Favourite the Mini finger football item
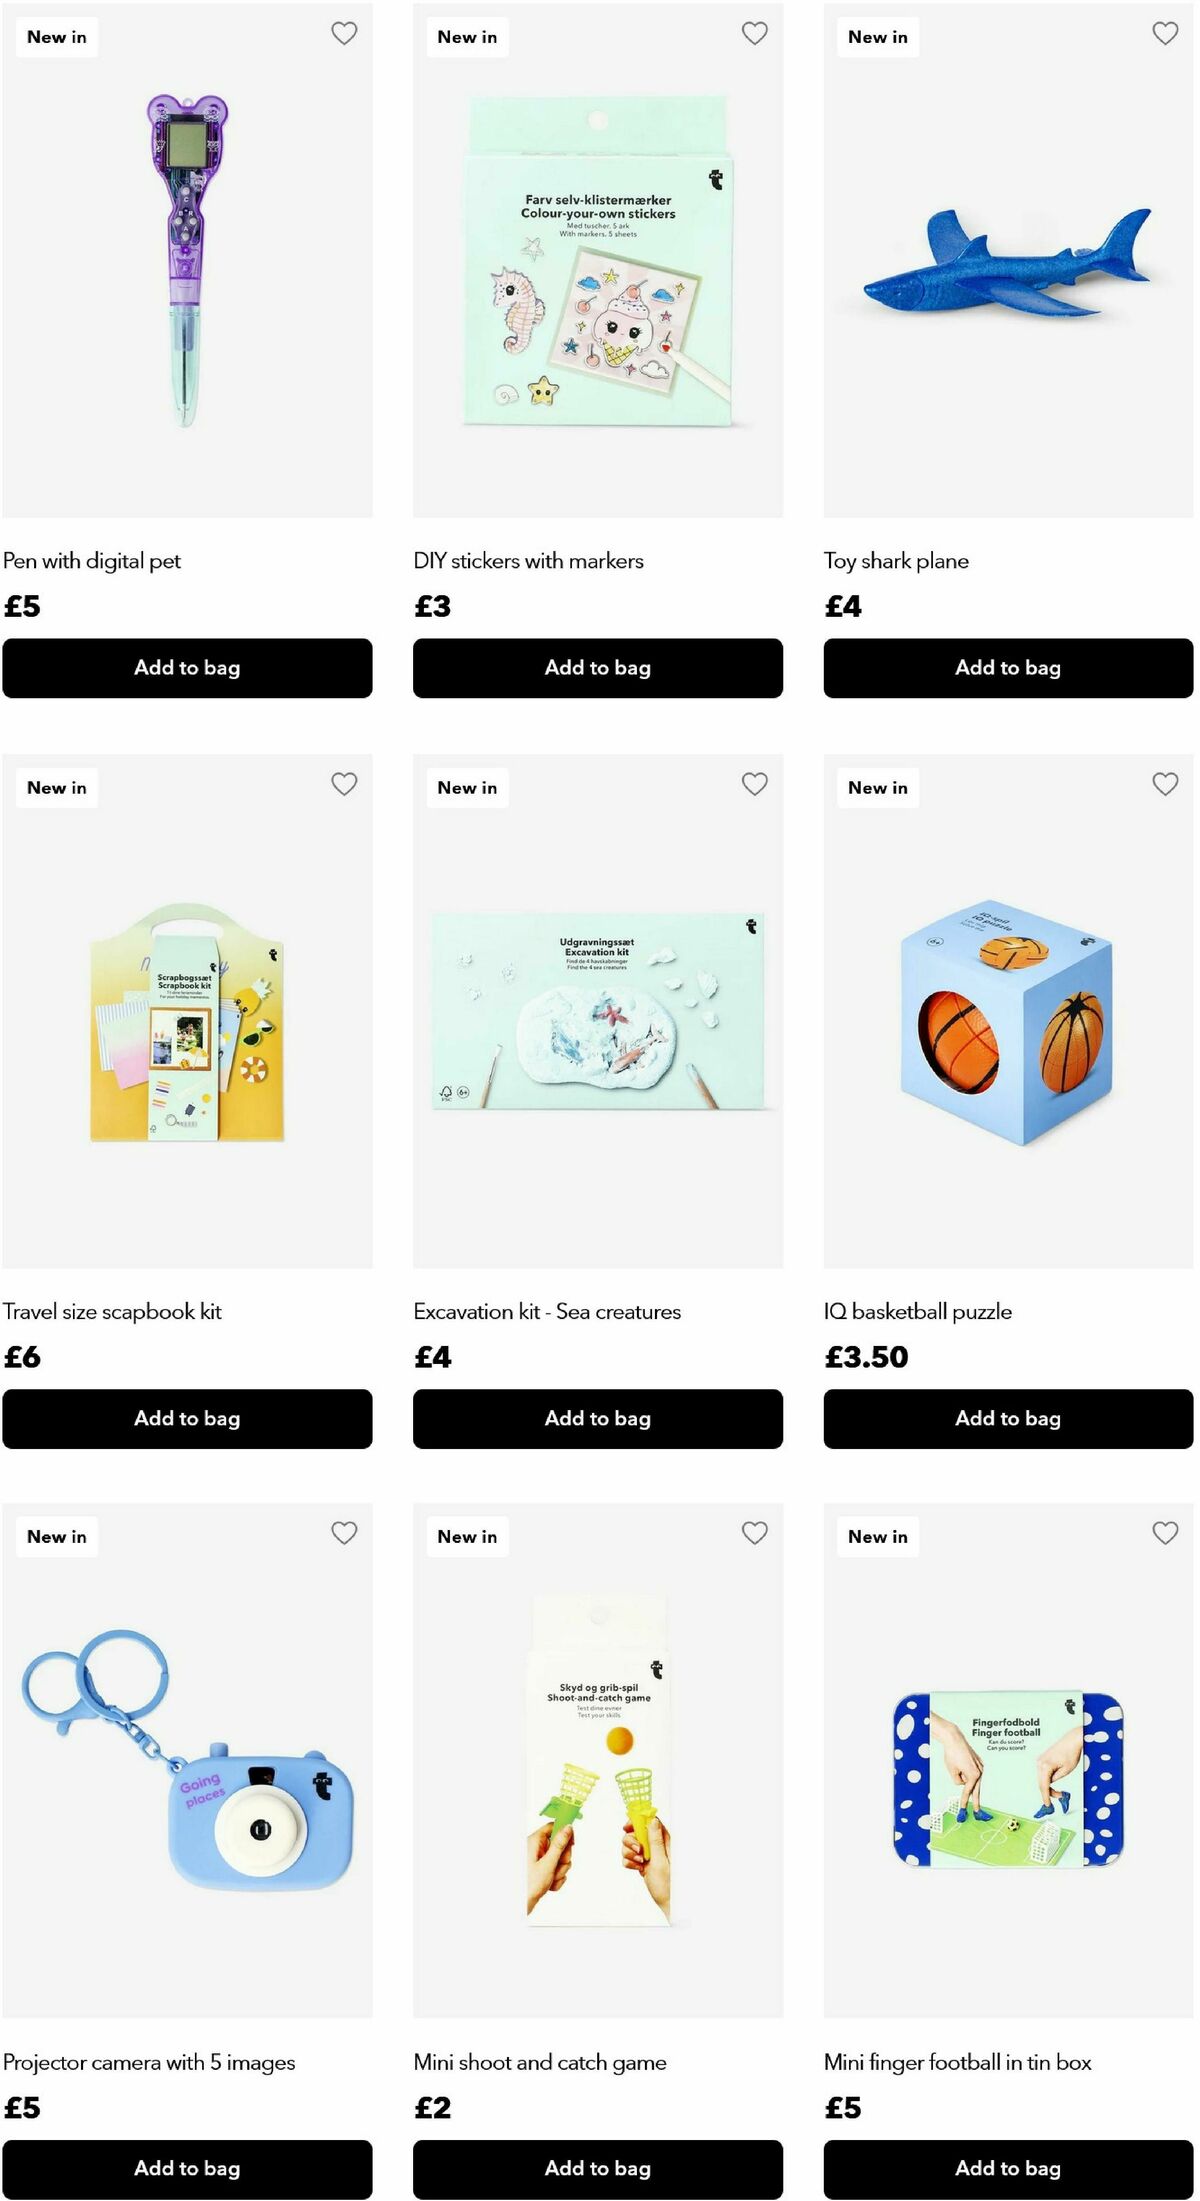 [x=1164, y=1534]
